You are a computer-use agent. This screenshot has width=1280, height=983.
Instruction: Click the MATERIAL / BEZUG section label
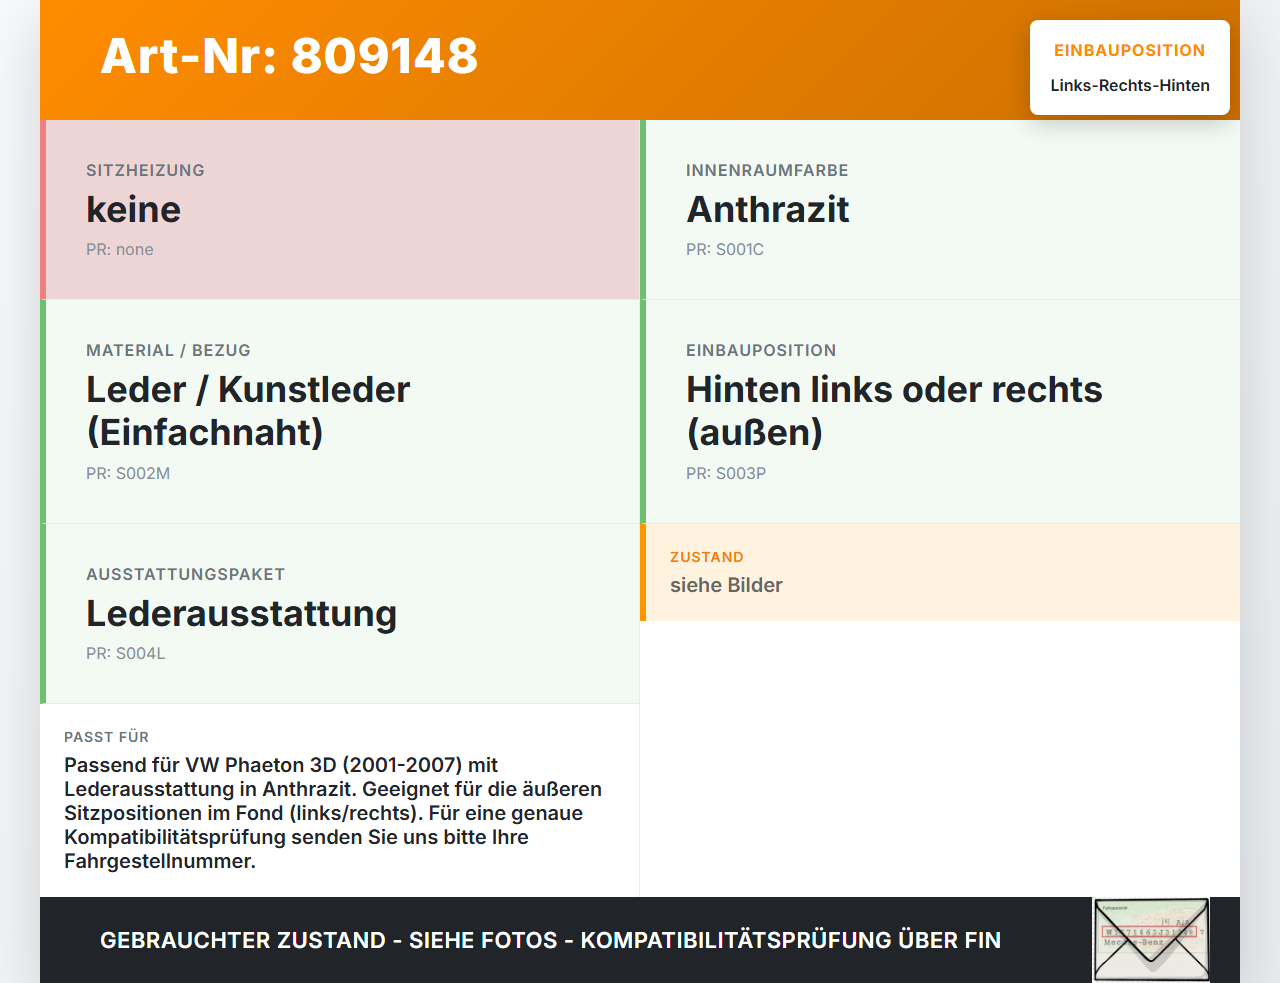pos(169,350)
